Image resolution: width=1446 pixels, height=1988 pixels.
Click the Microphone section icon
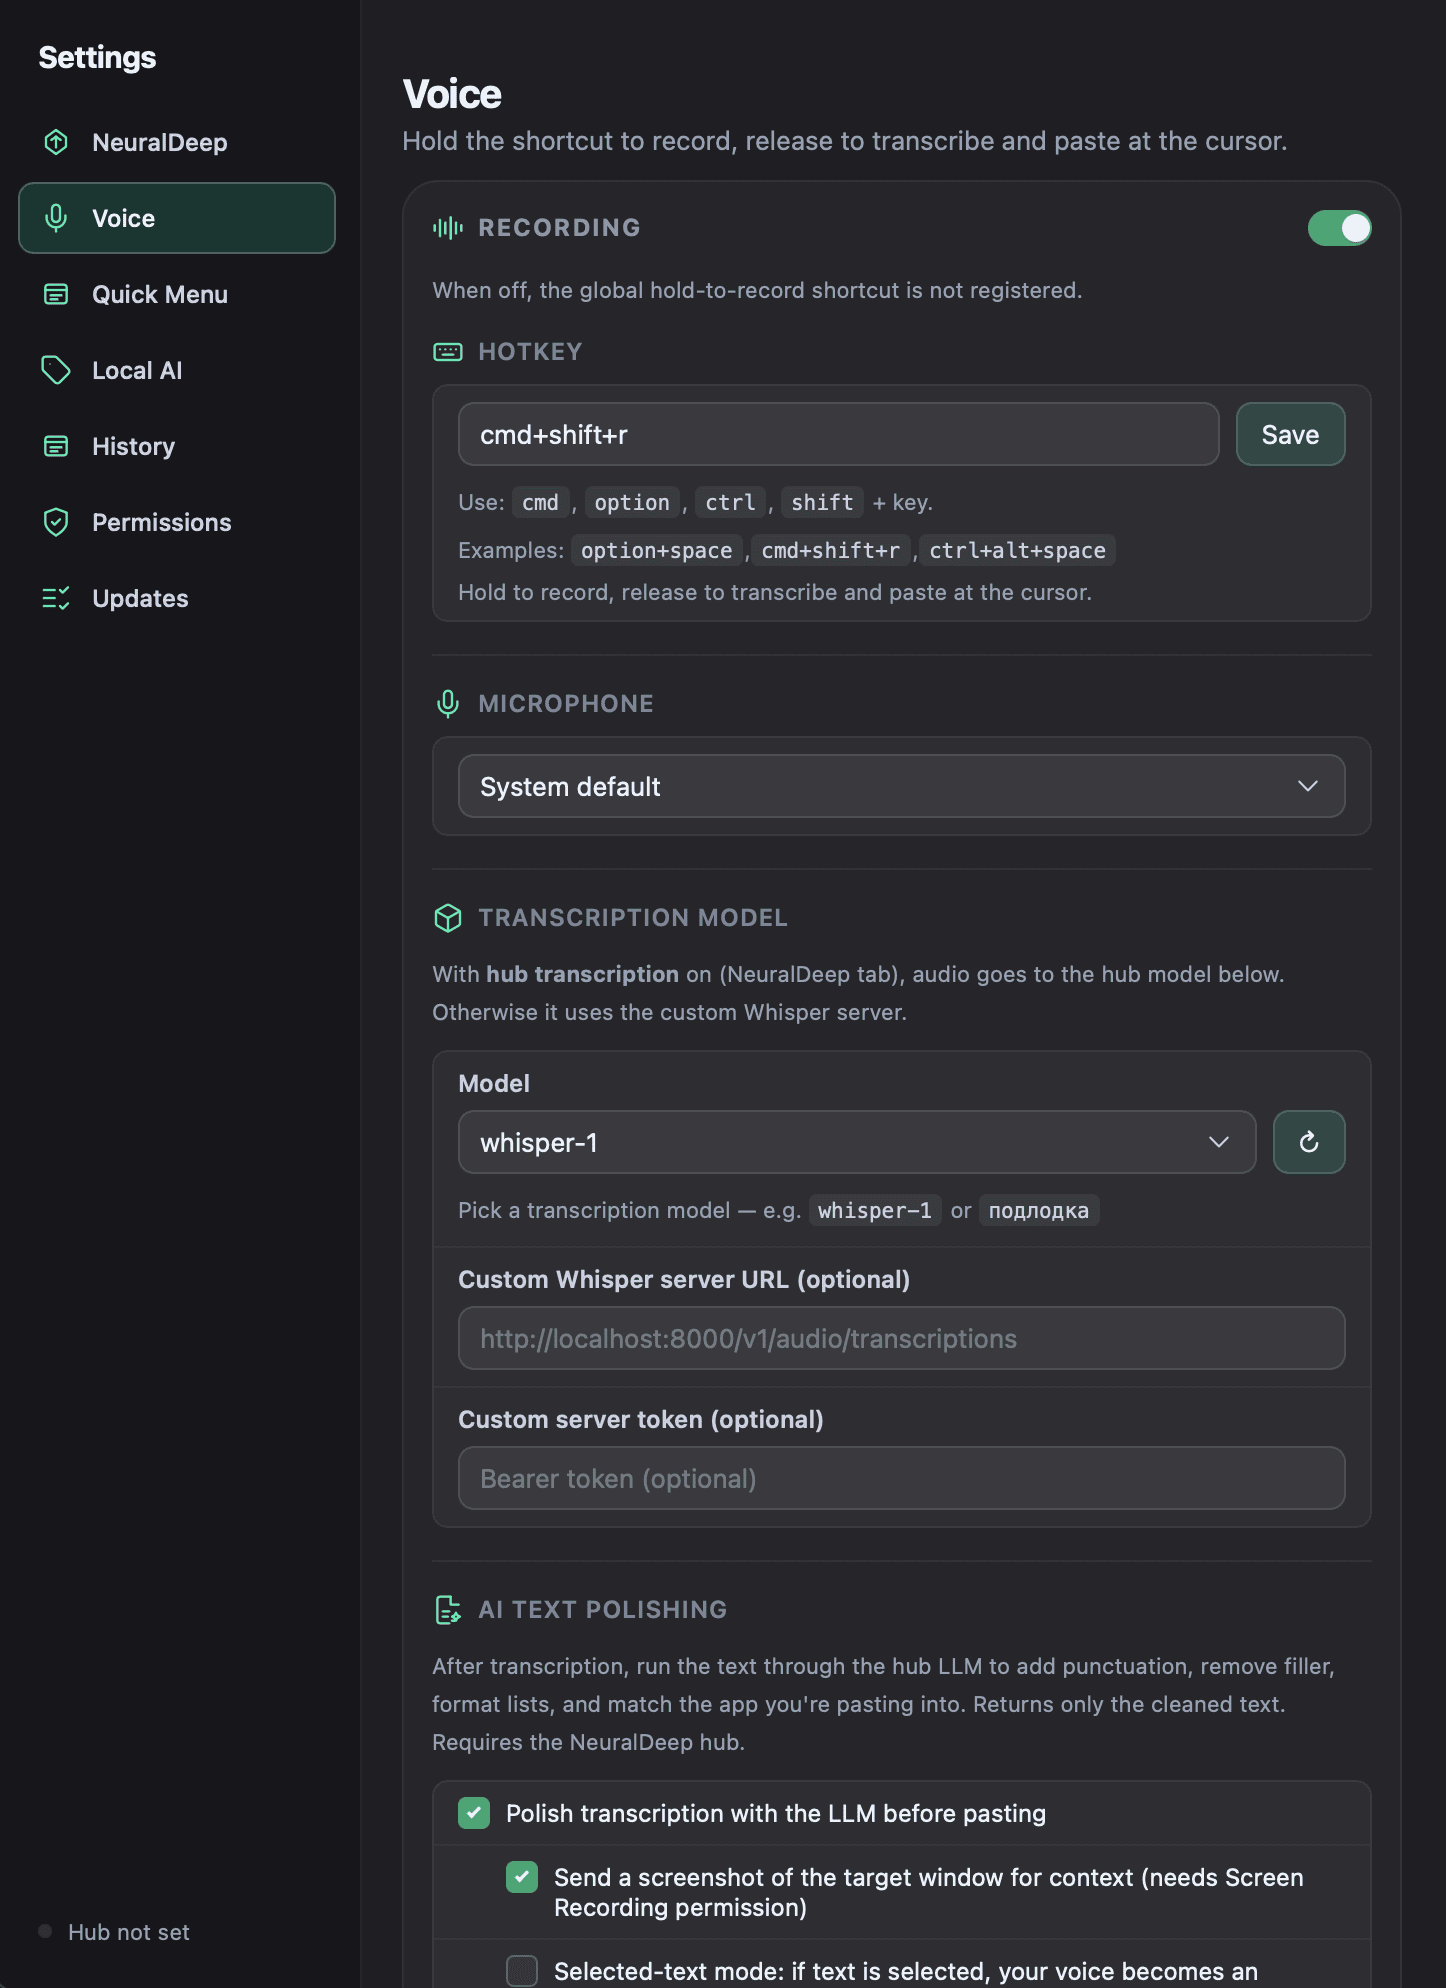448,704
